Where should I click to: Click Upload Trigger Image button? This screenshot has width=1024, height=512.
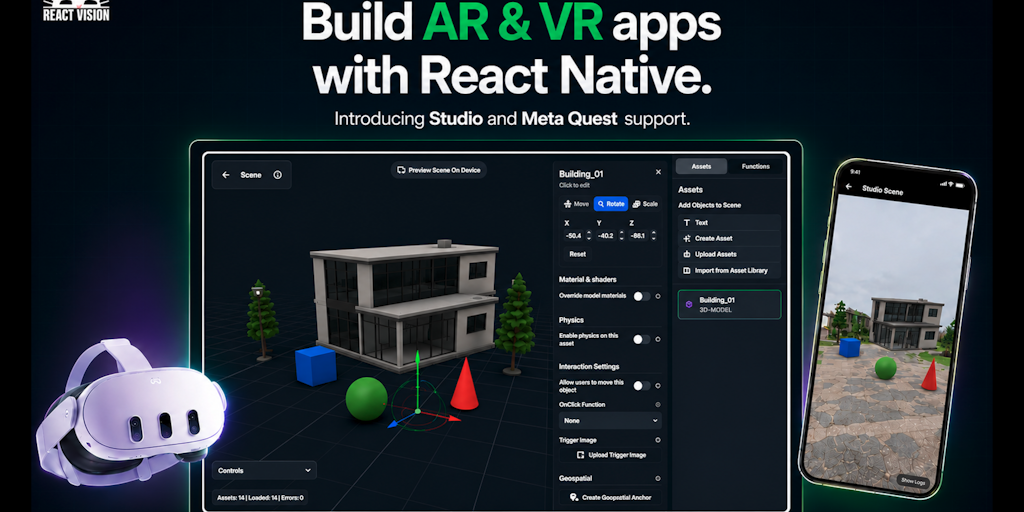coord(611,455)
